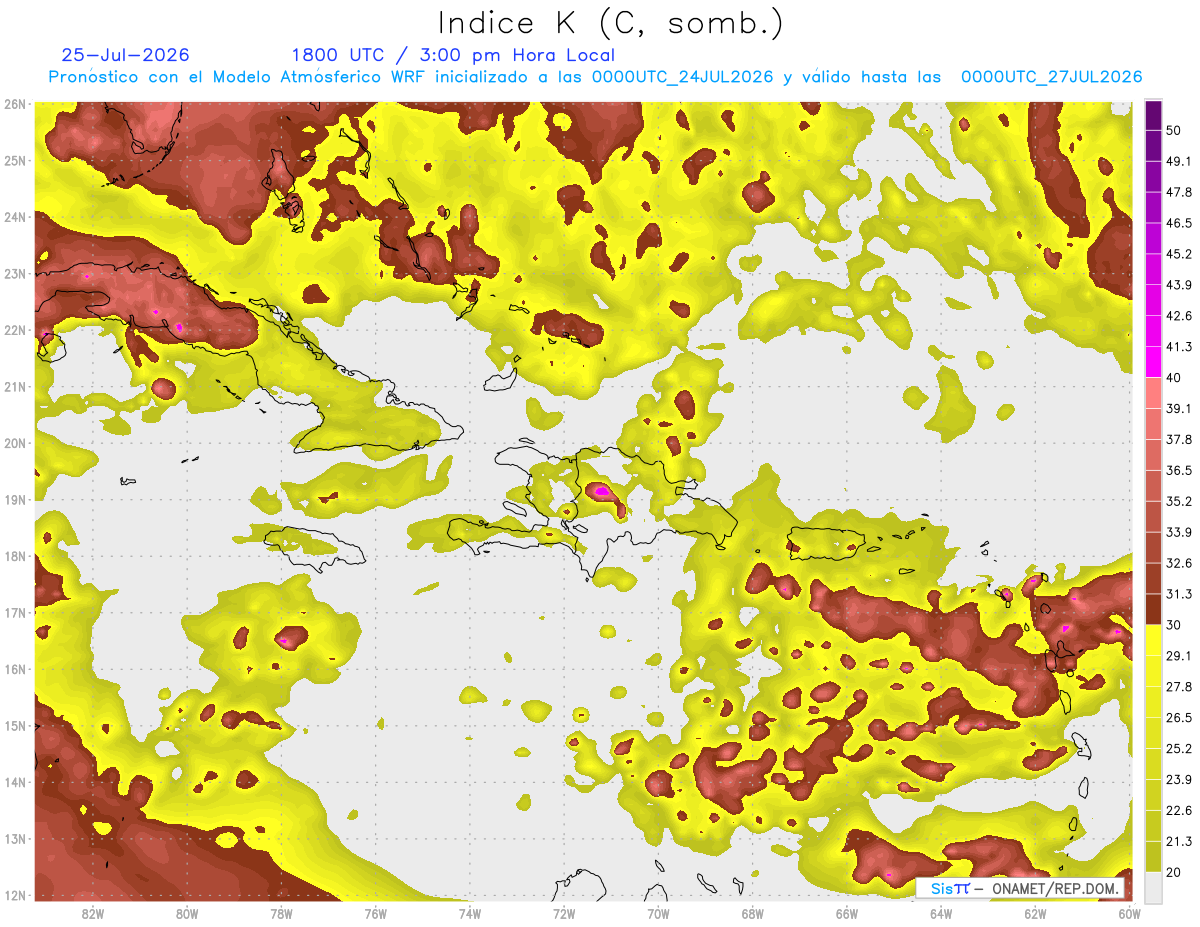Click the "18N" latitude label
The height and width of the screenshot is (927, 1200).
(x=16, y=556)
